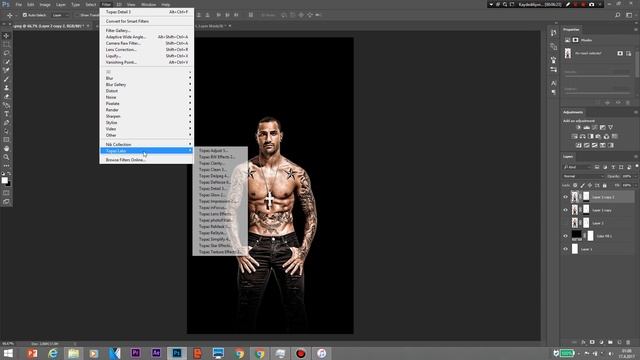640x360 pixels.
Task: Select the Clone Stamp tool
Action: (x=6, y=88)
